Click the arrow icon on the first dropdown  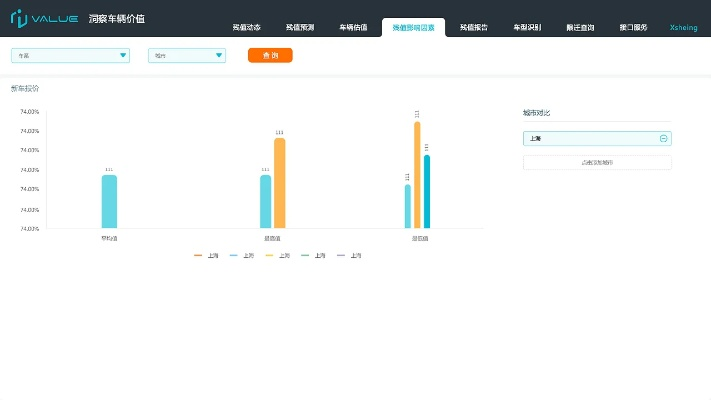point(122,55)
